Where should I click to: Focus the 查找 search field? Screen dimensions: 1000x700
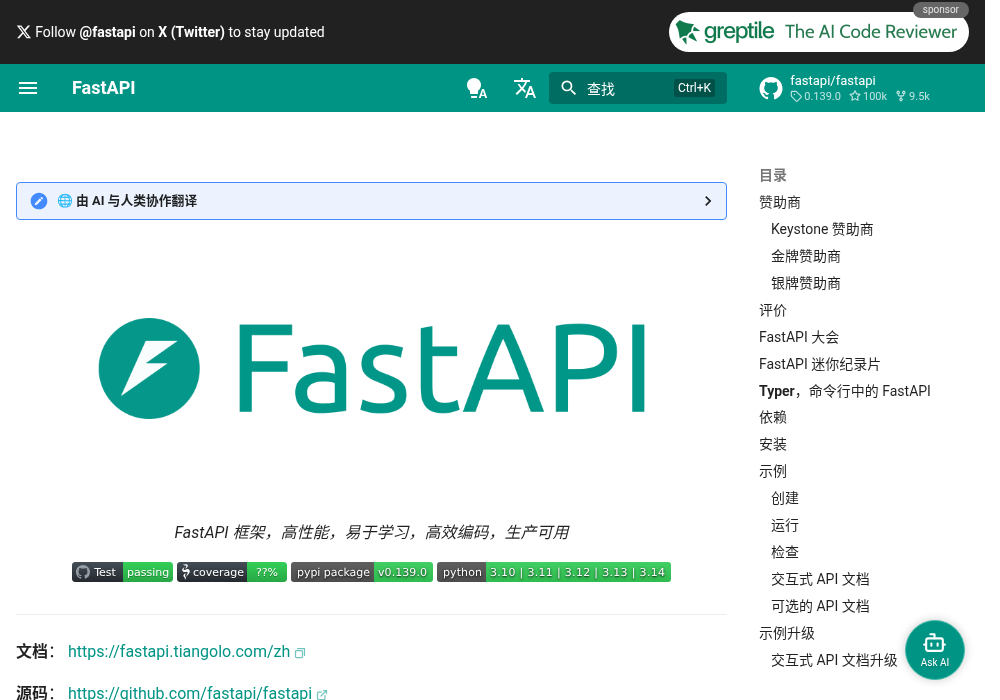pos(638,88)
